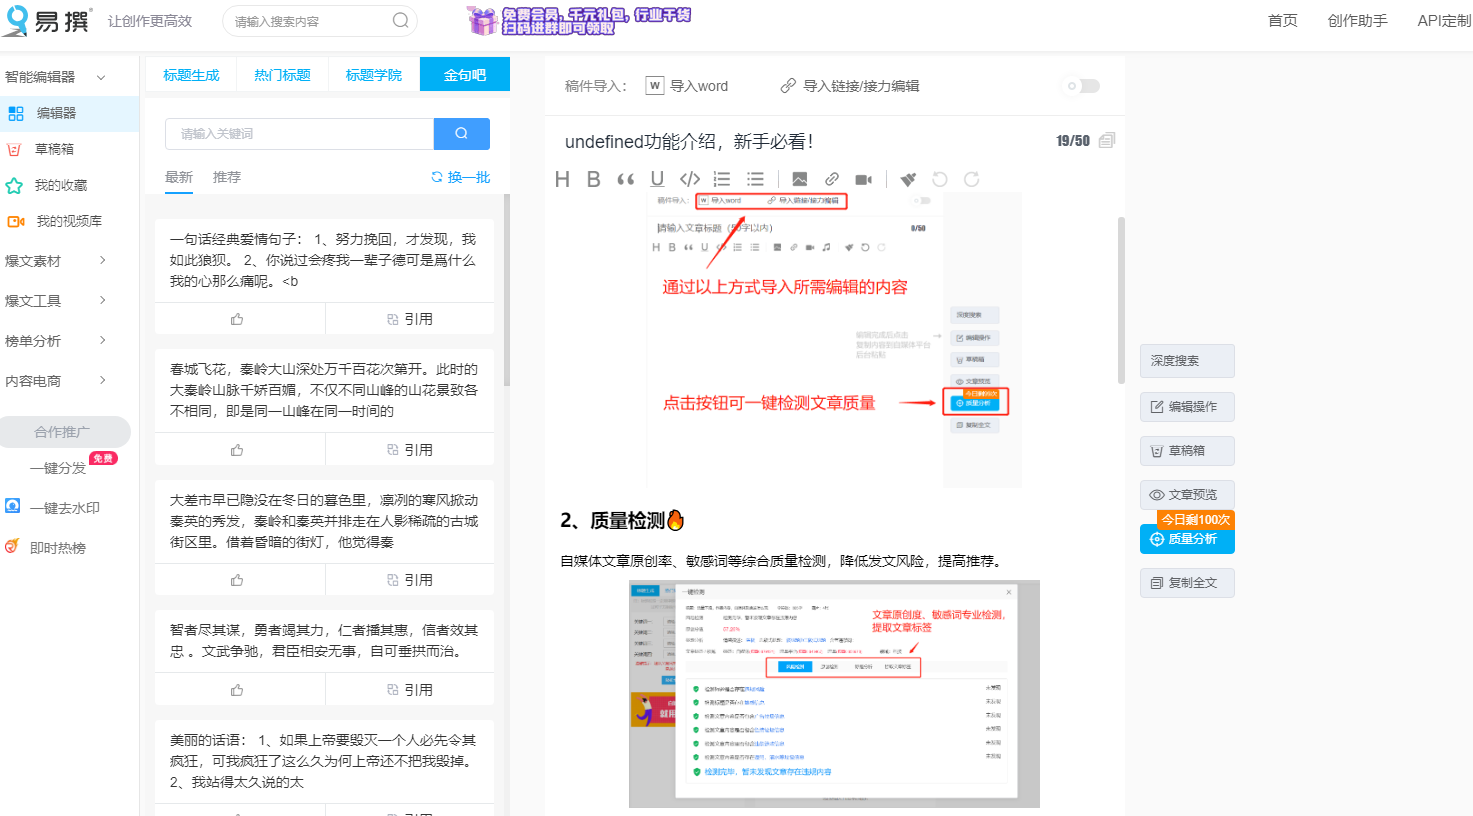Go to 首页 in the top navigation
Image resolution: width=1473 pixels, height=816 pixels.
click(1283, 20)
